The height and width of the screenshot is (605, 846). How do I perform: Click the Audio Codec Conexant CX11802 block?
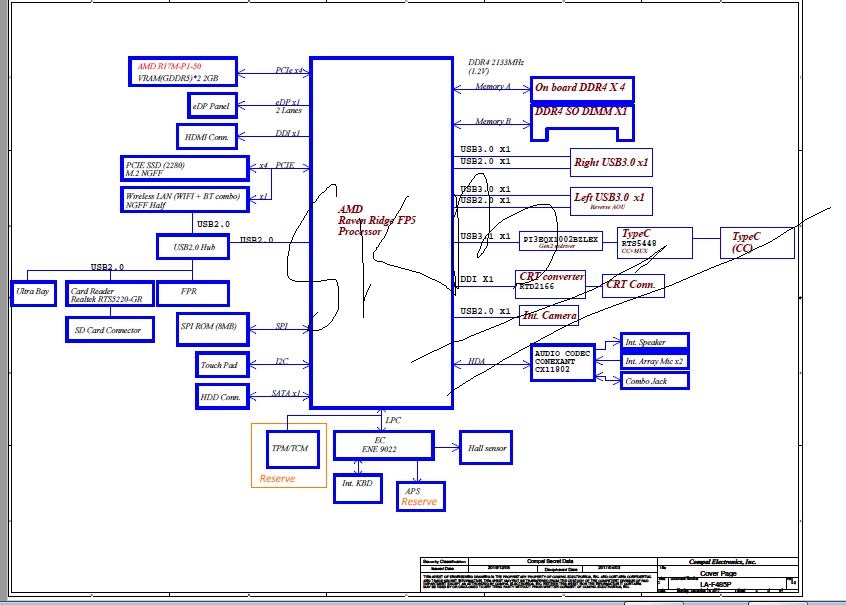(x=563, y=362)
